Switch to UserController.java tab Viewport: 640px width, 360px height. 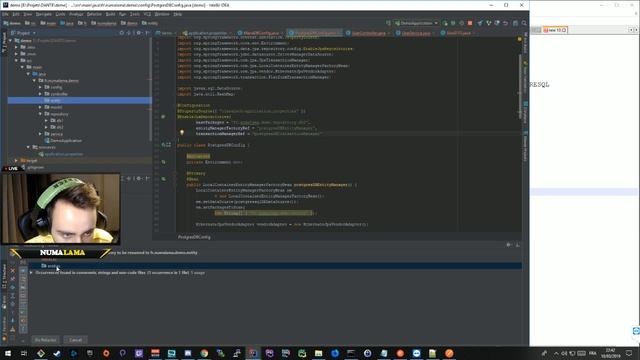369,33
